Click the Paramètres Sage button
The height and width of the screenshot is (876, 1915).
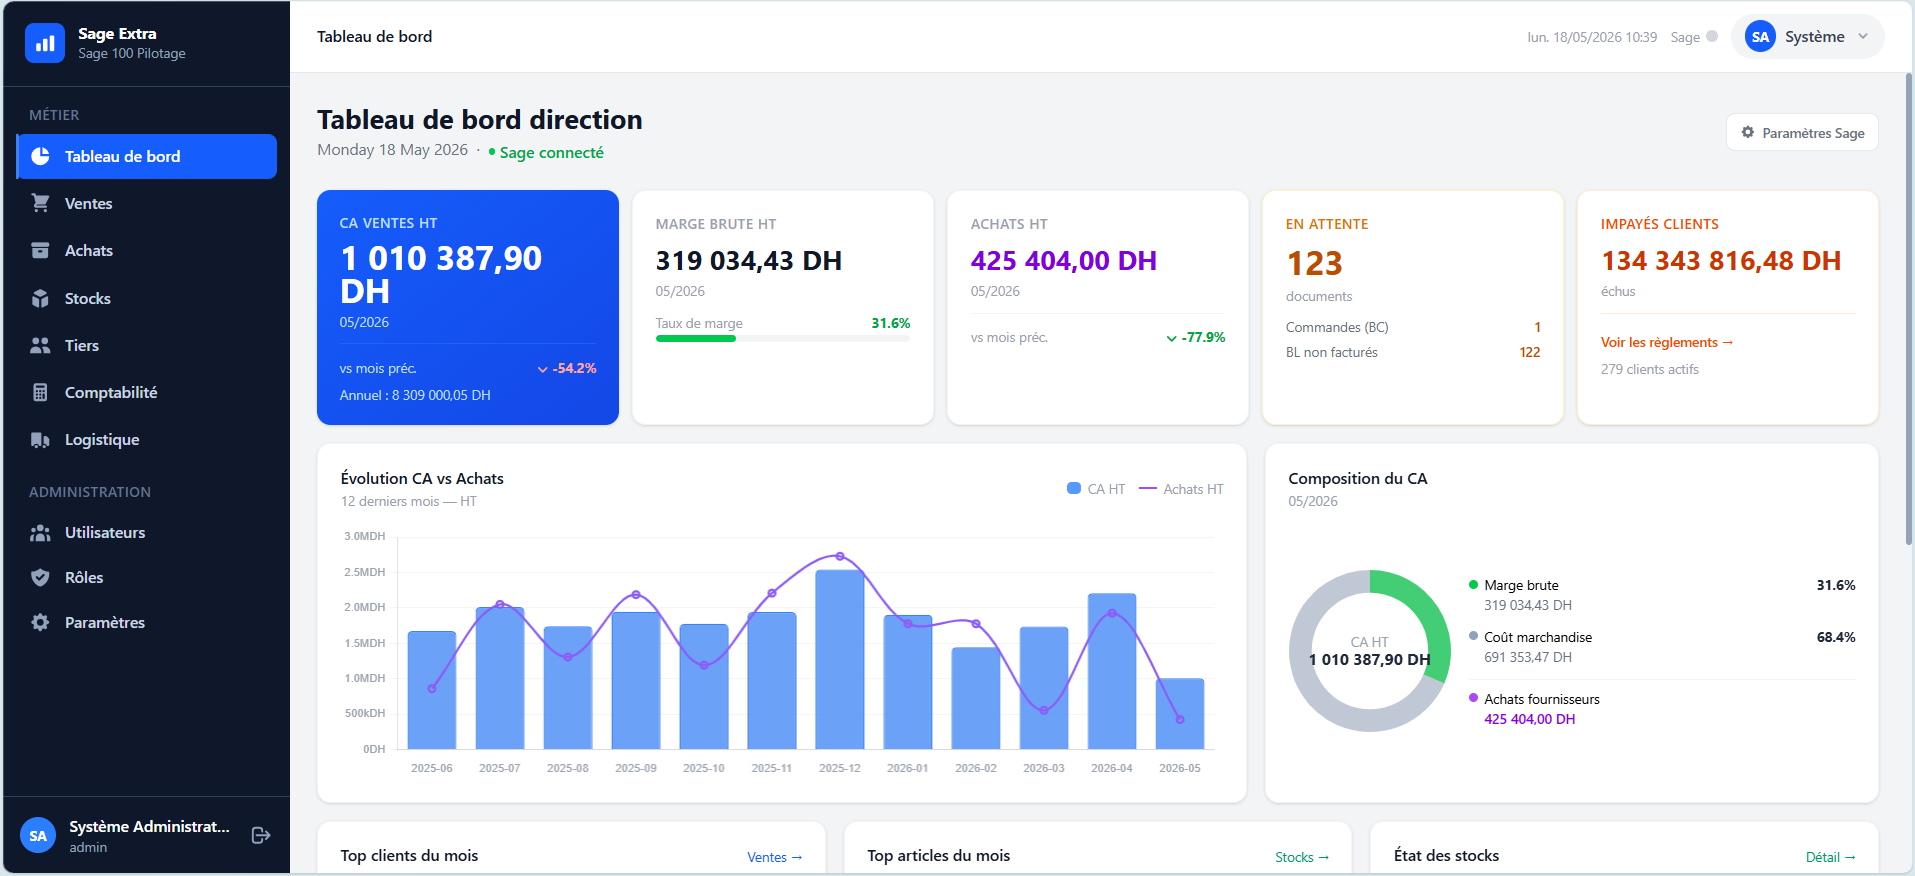click(1802, 133)
